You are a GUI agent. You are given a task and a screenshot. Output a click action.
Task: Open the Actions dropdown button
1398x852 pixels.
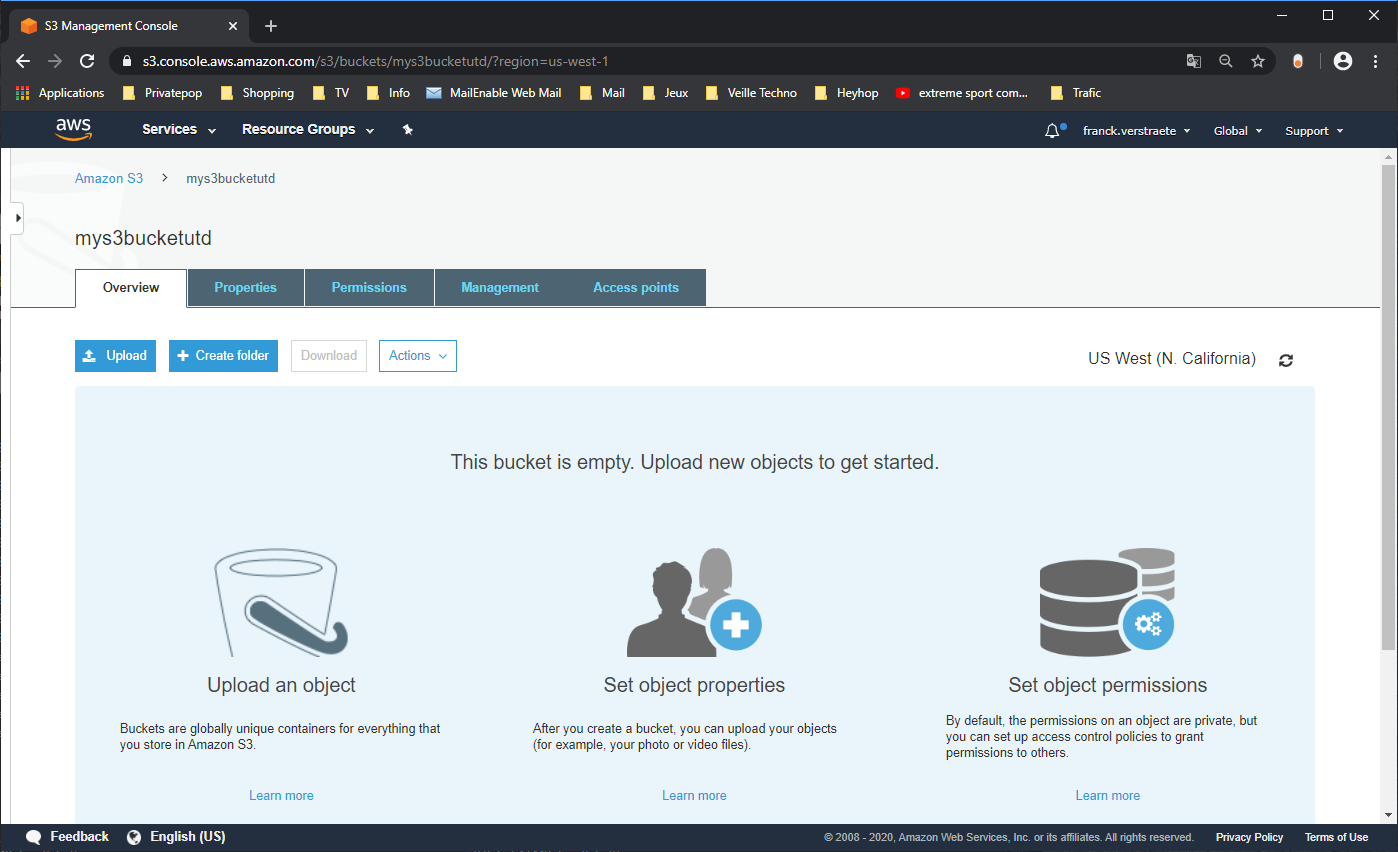click(418, 356)
